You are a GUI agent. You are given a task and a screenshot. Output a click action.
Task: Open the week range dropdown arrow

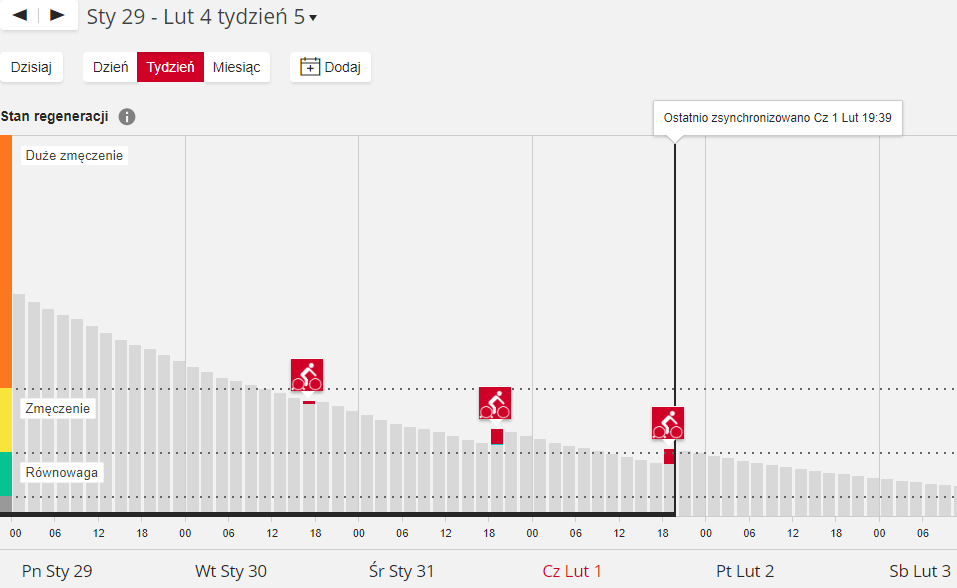tap(313, 18)
